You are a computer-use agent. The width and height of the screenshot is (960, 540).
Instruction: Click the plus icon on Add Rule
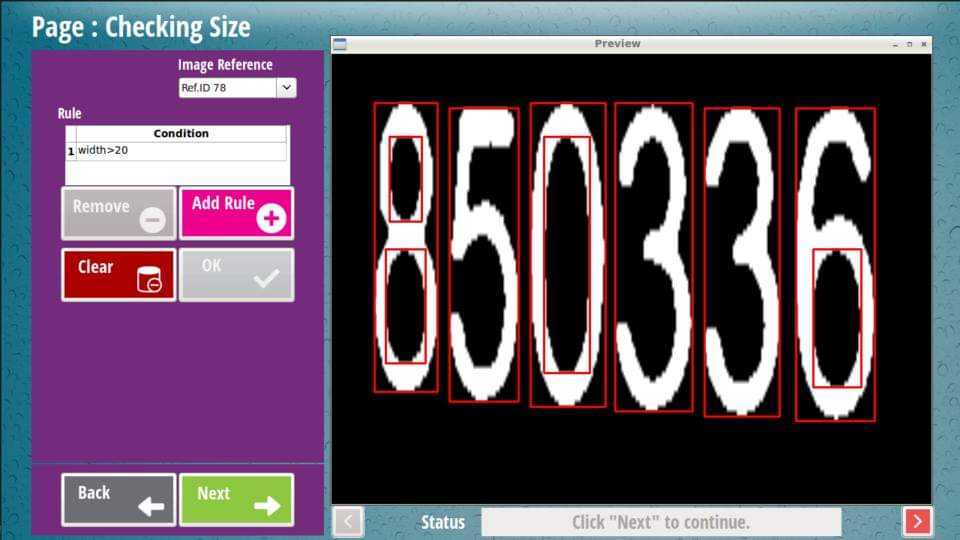click(270, 218)
